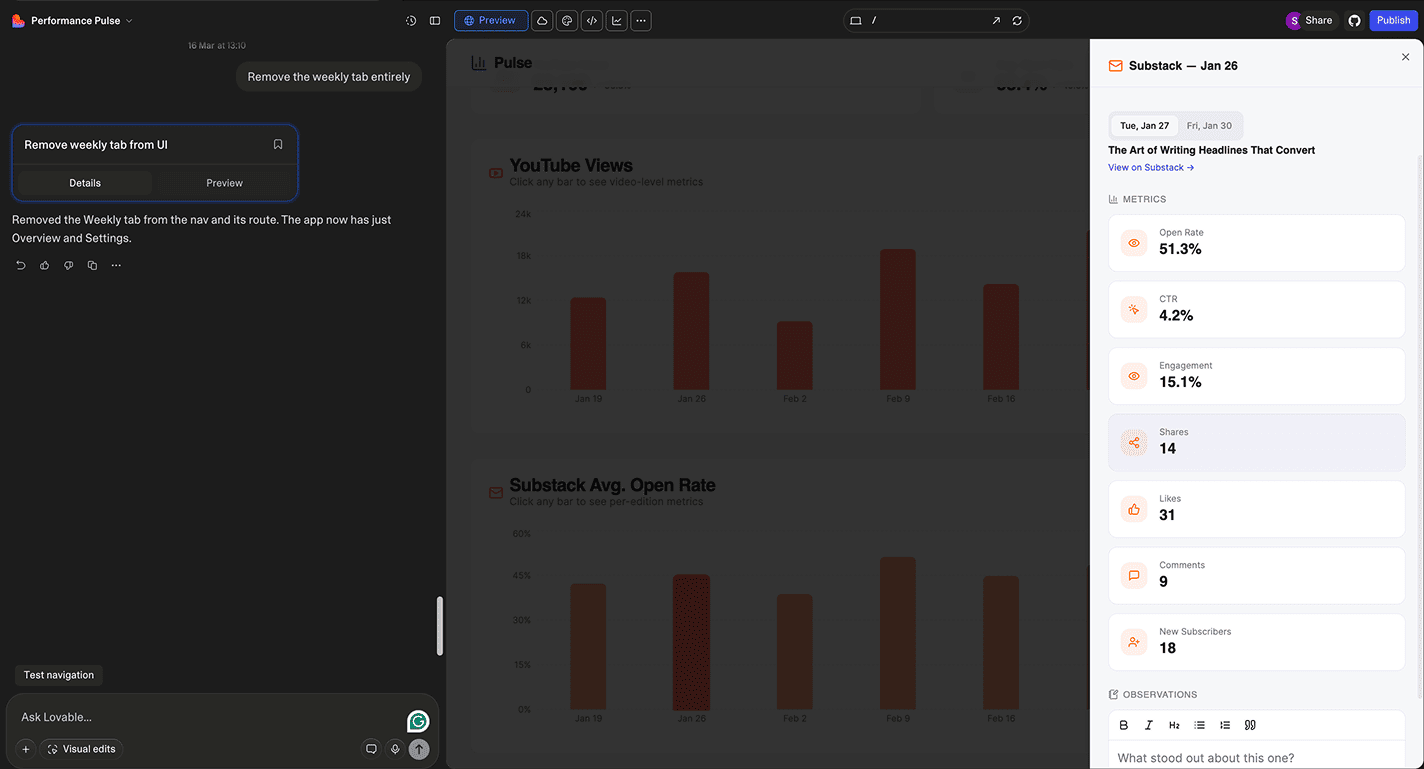Undo the last chat change
The width and height of the screenshot is (1424, 769).
click(21, 265)
